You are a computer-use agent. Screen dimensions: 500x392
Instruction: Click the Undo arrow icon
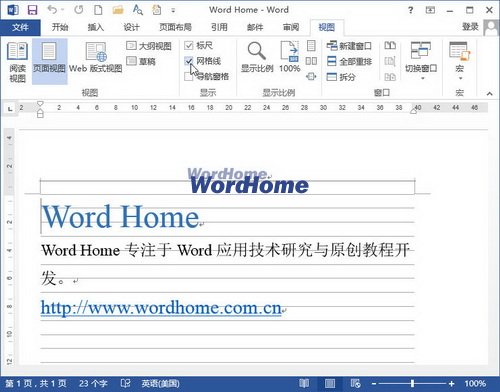52,9
